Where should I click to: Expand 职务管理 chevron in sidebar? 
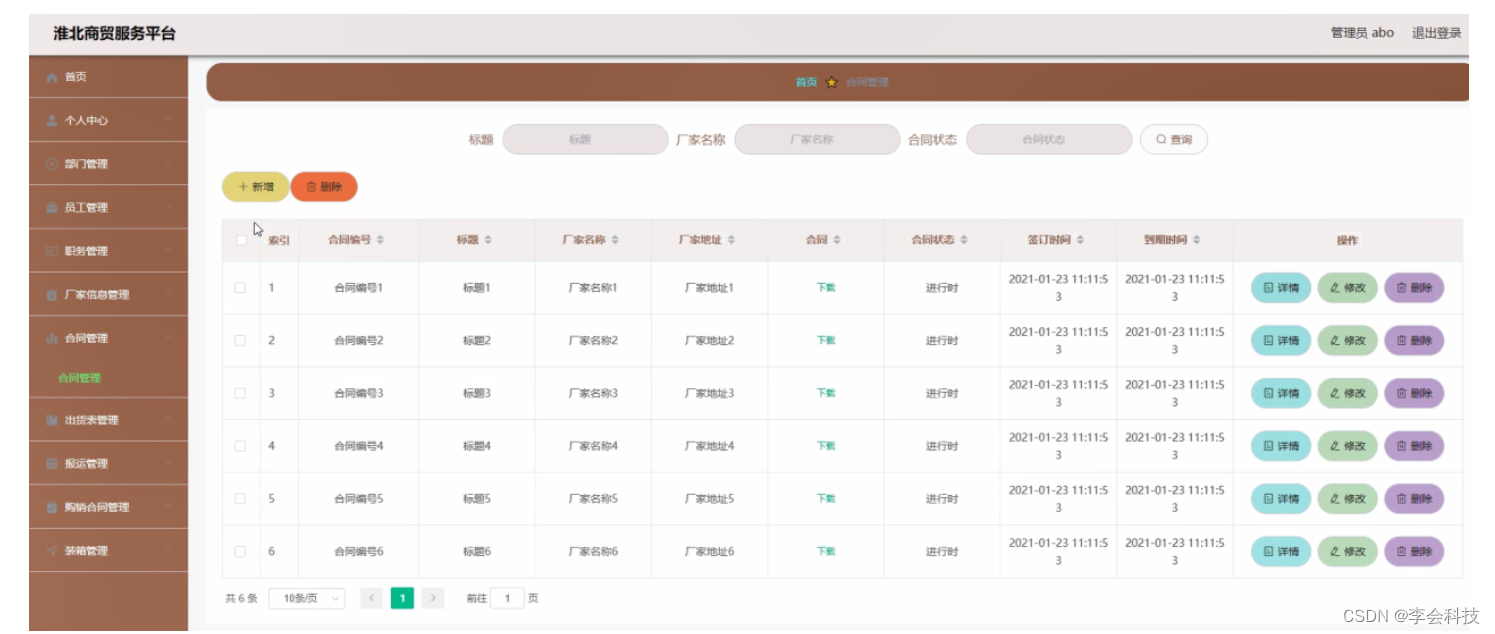(170, 251)
